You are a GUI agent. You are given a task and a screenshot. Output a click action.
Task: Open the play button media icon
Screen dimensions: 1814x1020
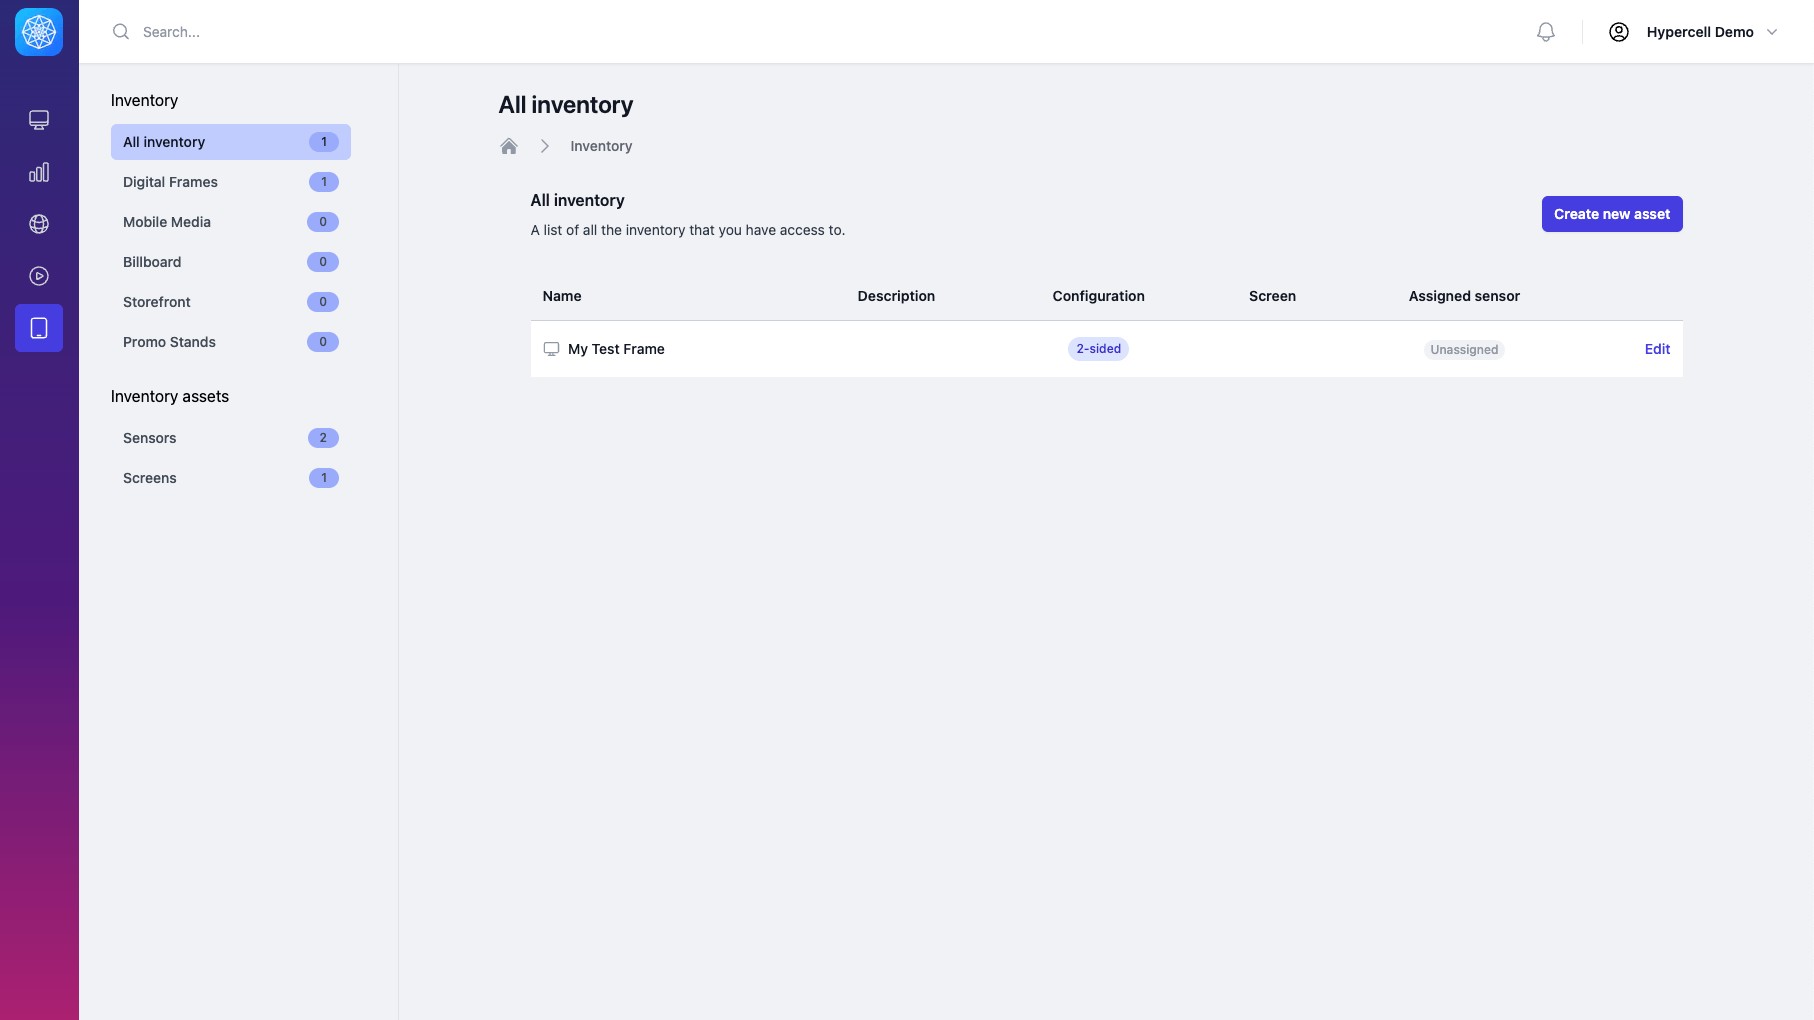[39, 276]
